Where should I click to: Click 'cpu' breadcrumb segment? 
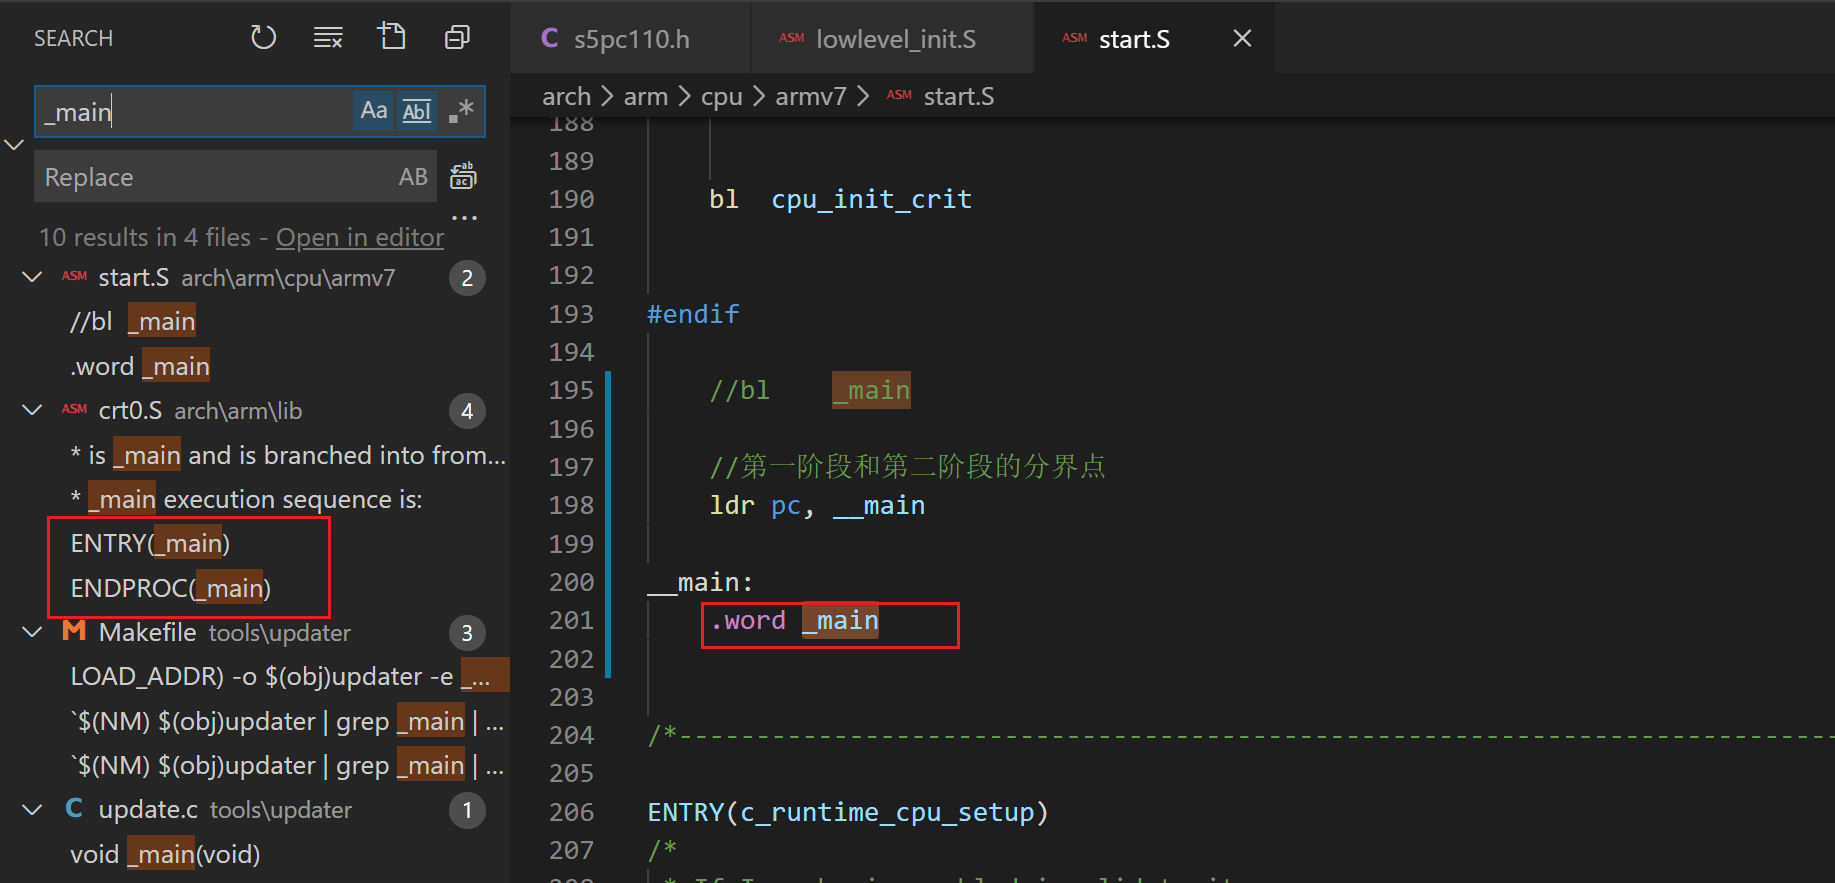click(721, 96)
